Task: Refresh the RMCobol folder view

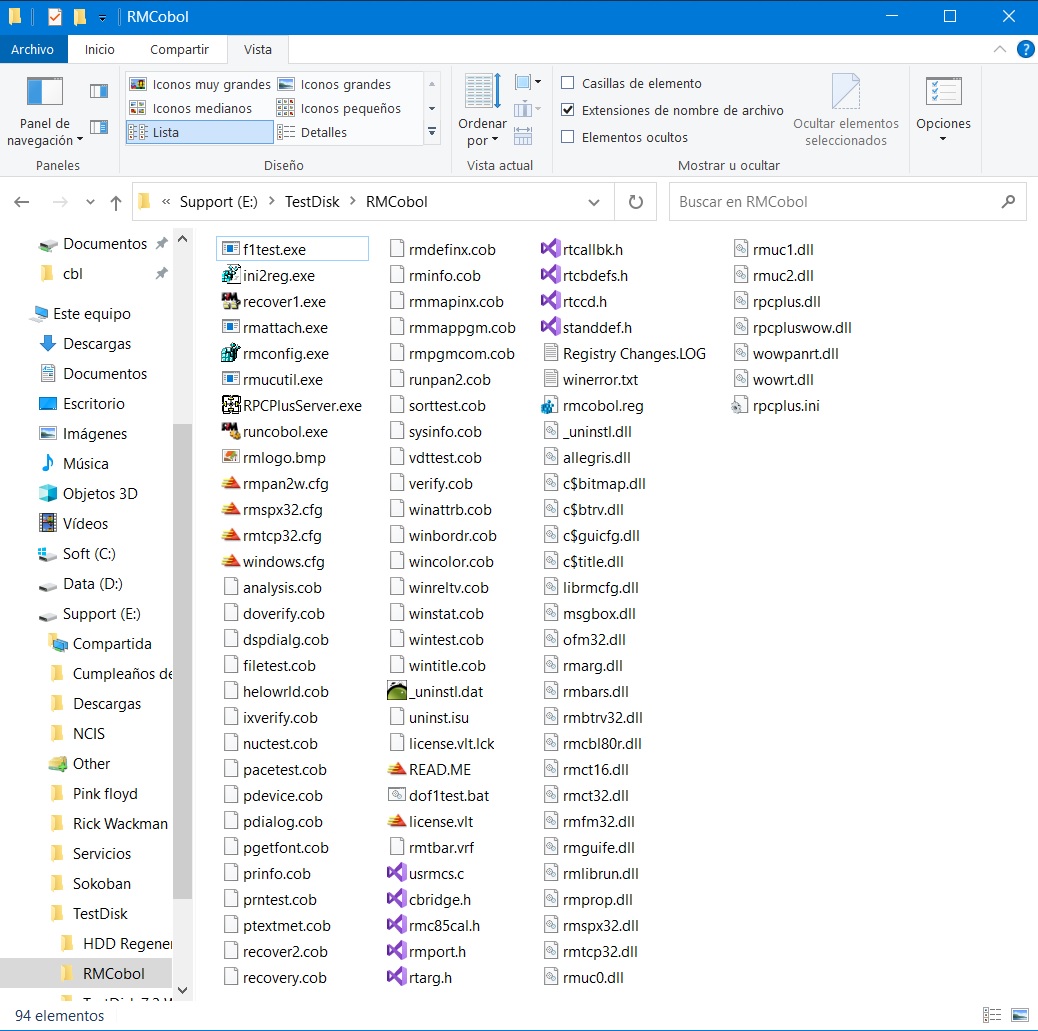Action: point(636,202)
